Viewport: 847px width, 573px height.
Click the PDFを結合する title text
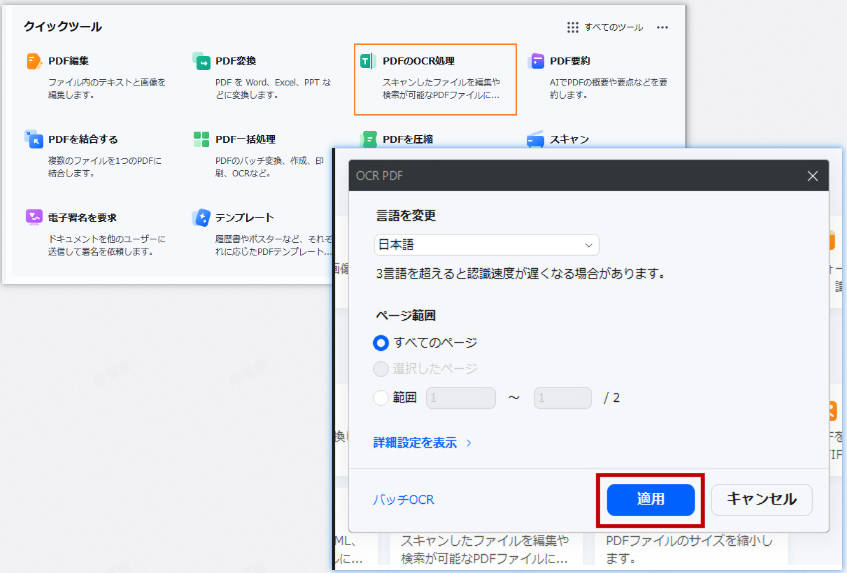83,139
